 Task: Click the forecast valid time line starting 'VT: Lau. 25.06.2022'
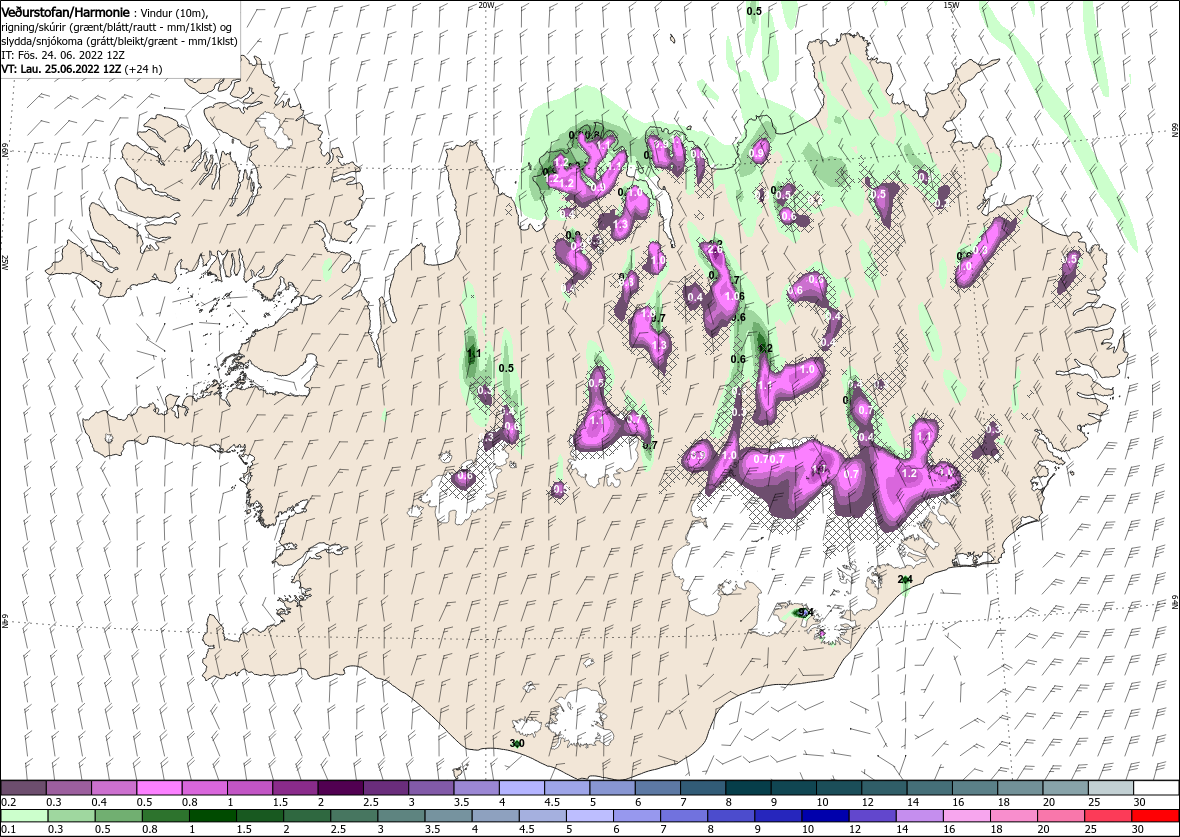click(x=82, y=68)
